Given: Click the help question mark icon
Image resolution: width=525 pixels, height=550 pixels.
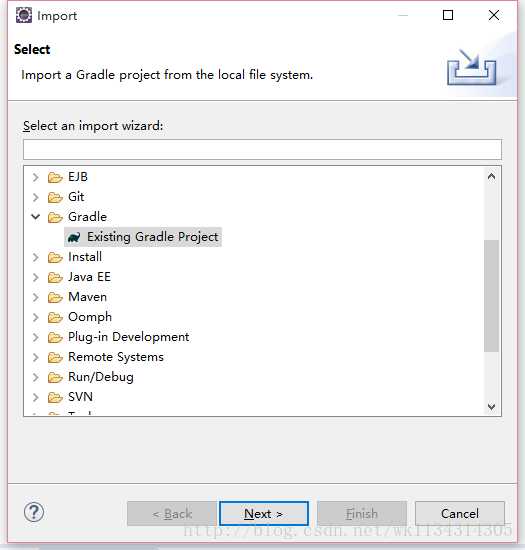Looking at the screenshot, I should [34, 512].
